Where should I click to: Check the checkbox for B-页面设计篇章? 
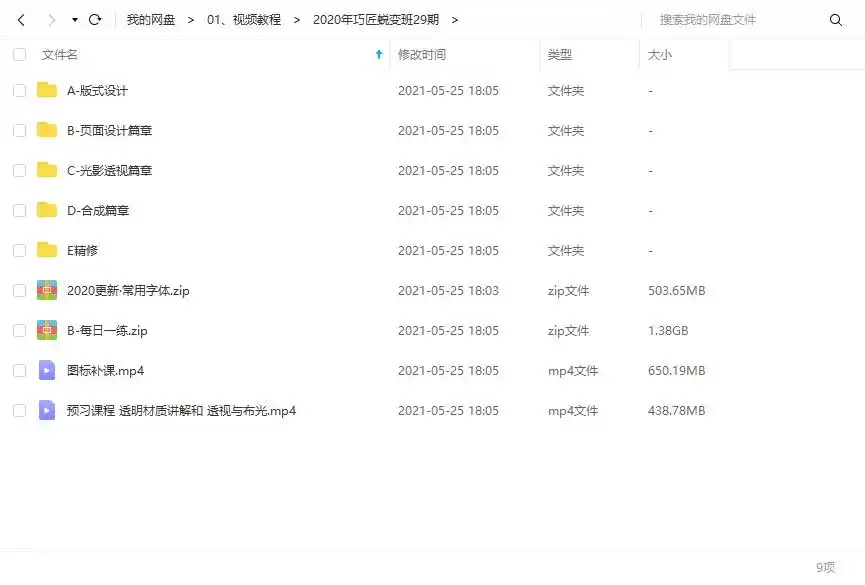pos(17,130)
